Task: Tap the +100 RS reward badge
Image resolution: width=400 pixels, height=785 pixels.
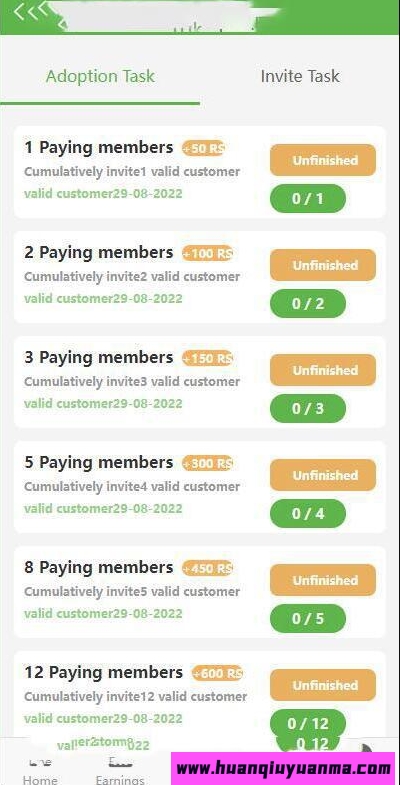Action: [207, 253]
